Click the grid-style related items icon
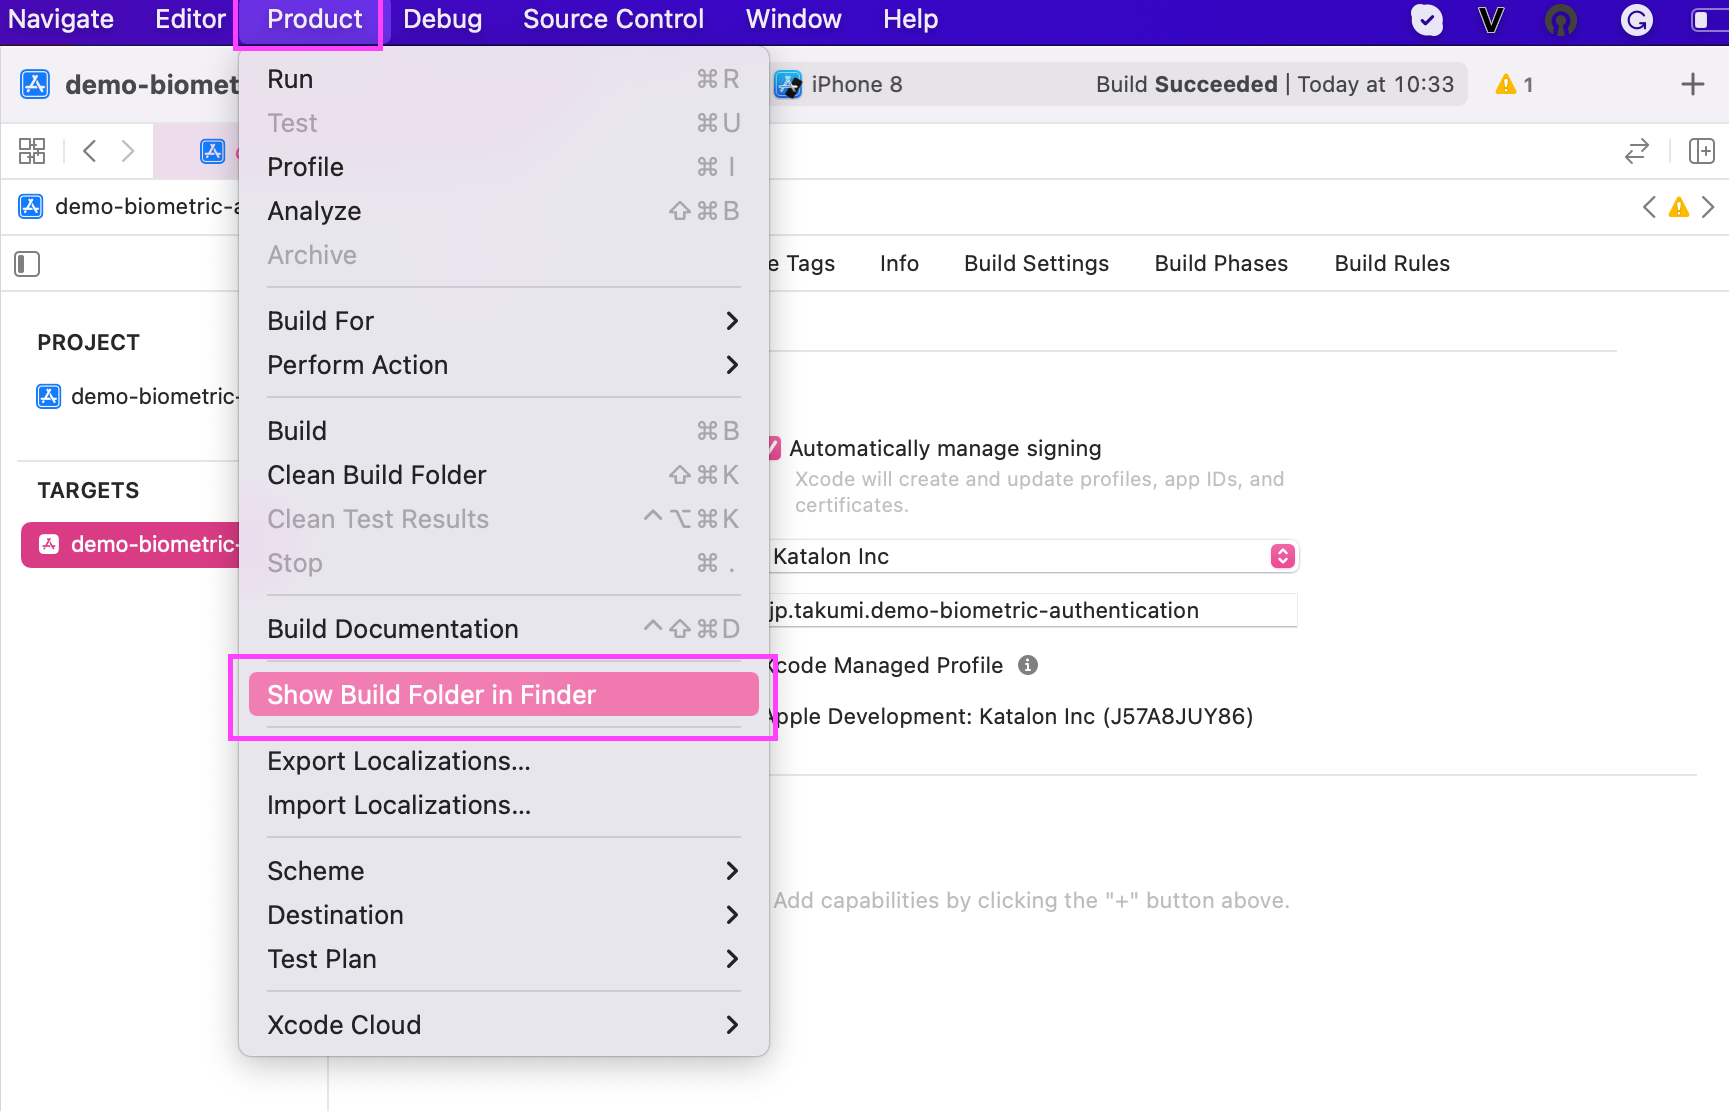The height and width of the screenshot is (1111, 1729). pos(32,151)
